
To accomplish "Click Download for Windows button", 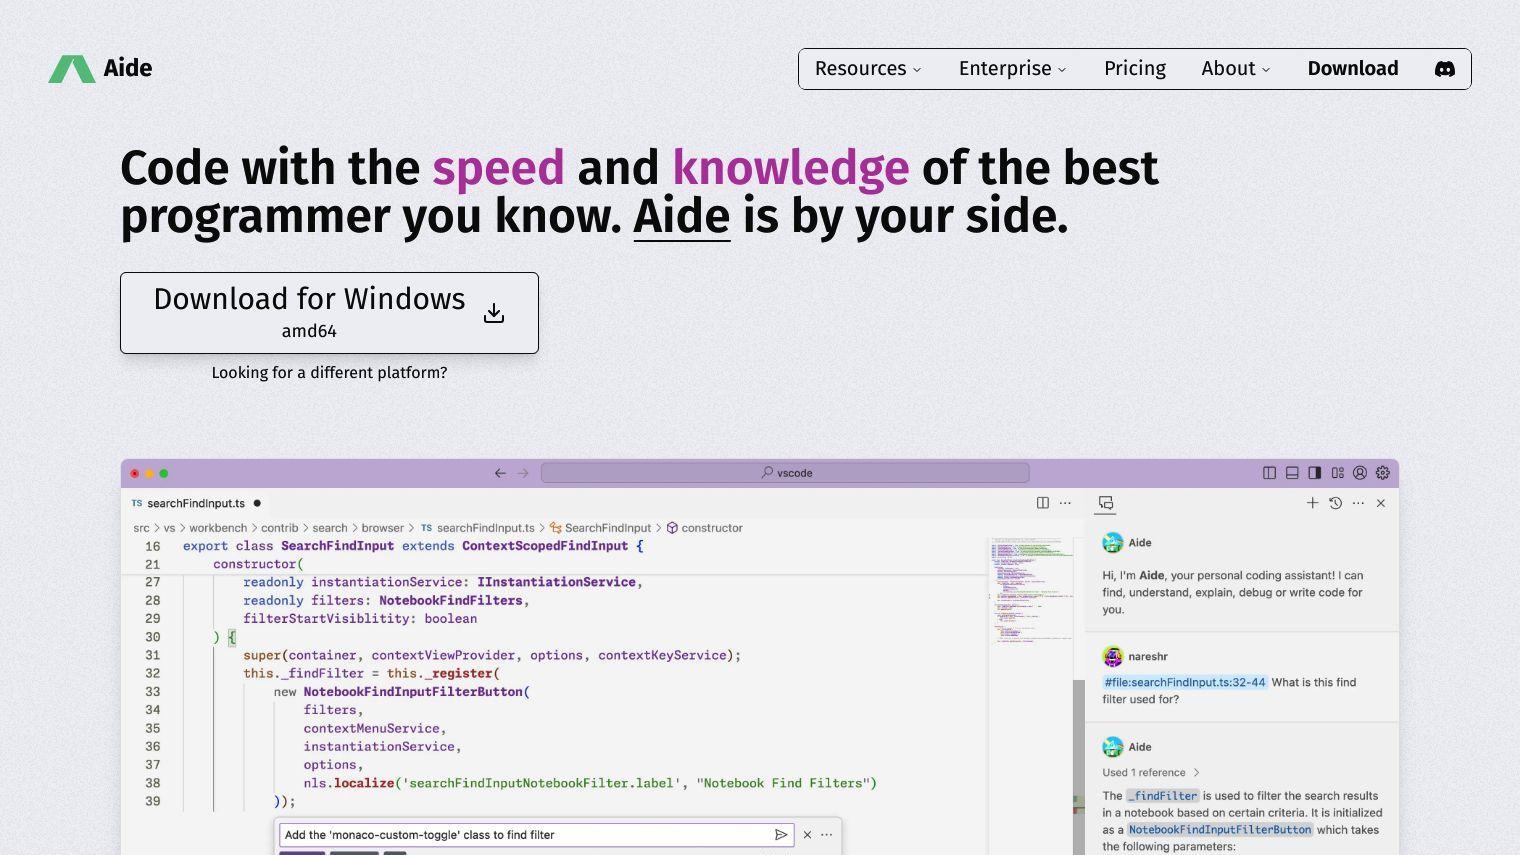I will (329, 313).
